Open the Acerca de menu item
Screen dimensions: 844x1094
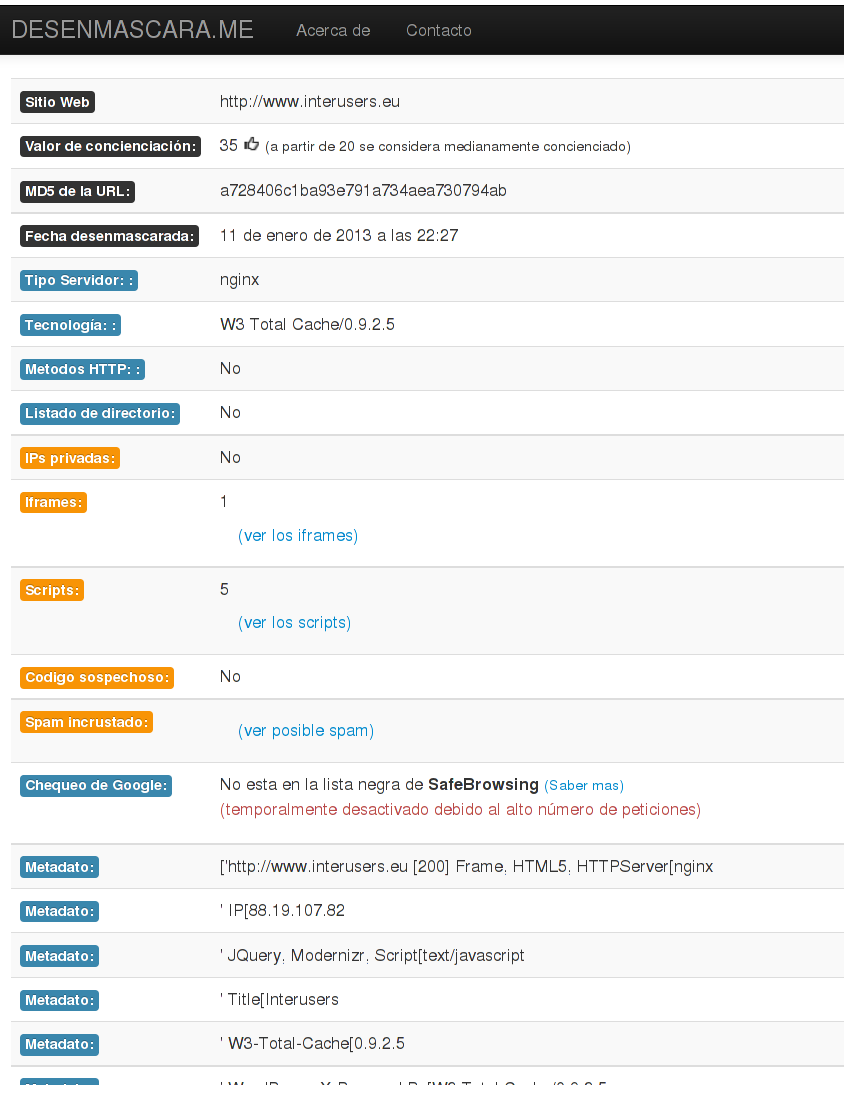tap(333, 31)
